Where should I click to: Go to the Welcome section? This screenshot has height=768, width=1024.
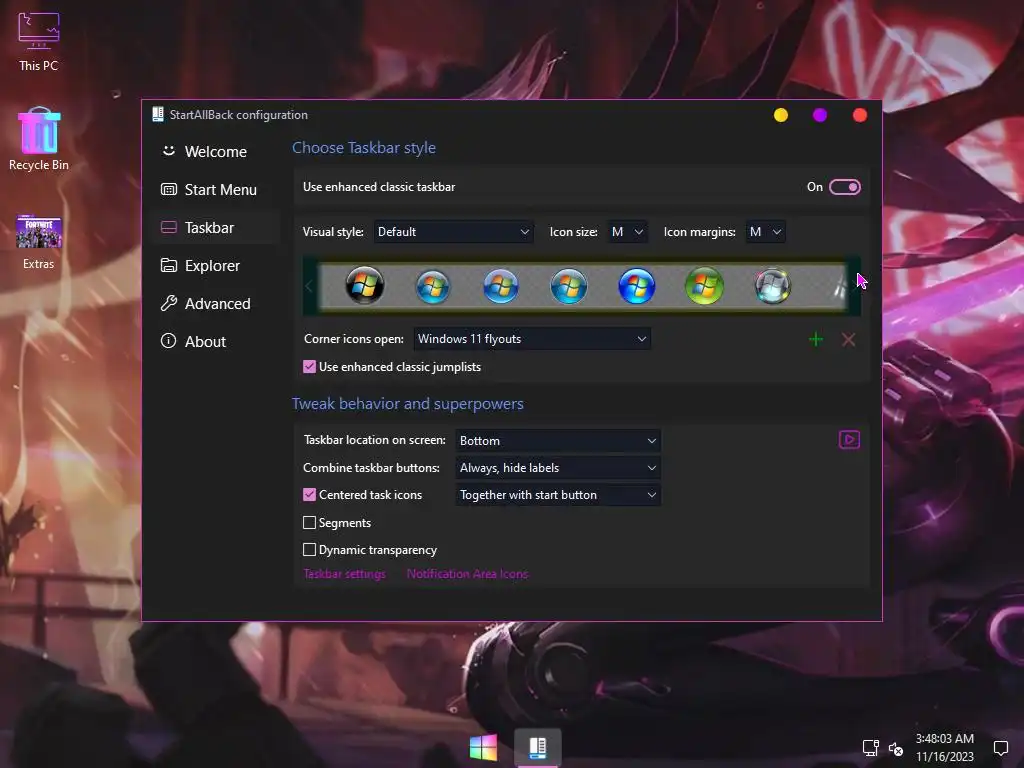pyautogui.click(x=214, y=152)
